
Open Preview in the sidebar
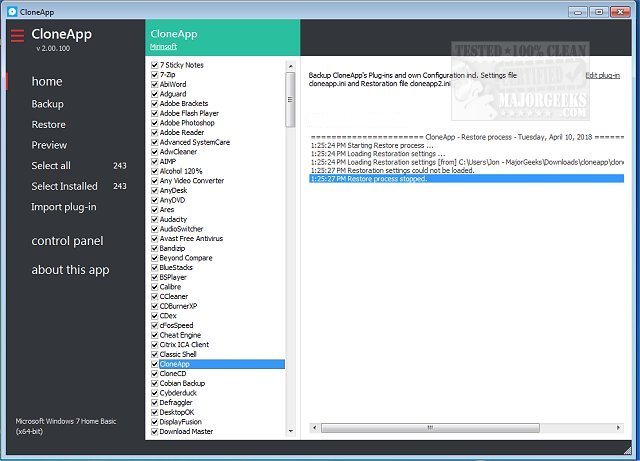(49, 145)
